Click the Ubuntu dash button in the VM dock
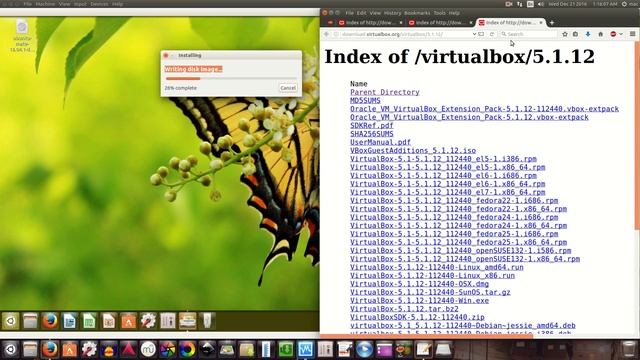 click(x=11, y=321)
